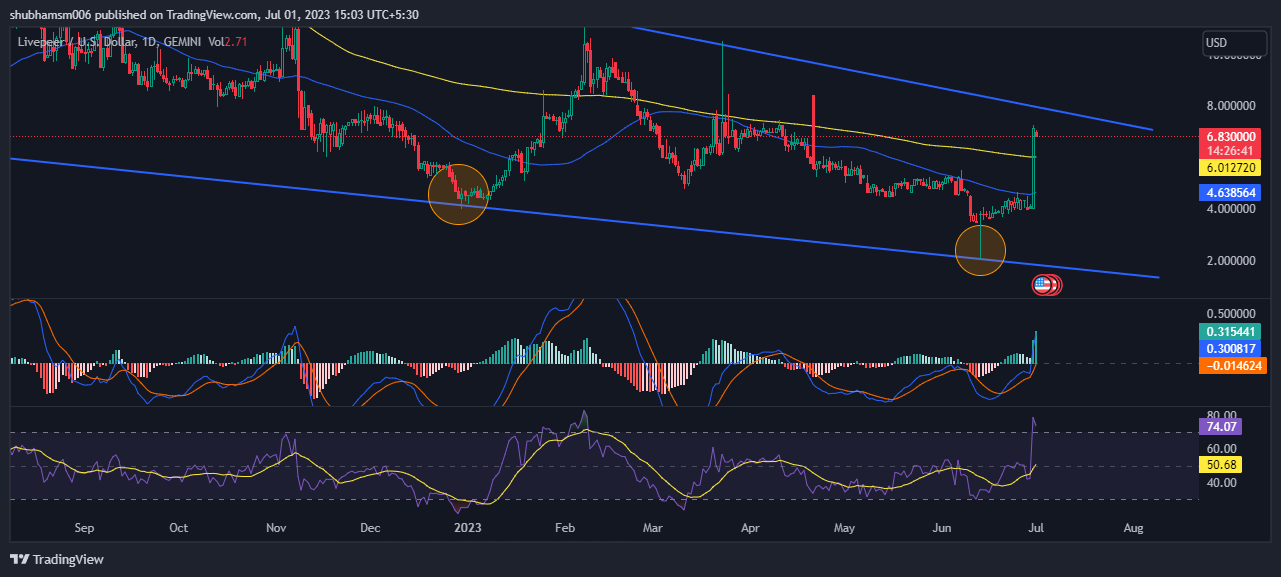Screen dimensions: 1281x577
Task: Click the Jun label on time axis
Action: (941, 526)
